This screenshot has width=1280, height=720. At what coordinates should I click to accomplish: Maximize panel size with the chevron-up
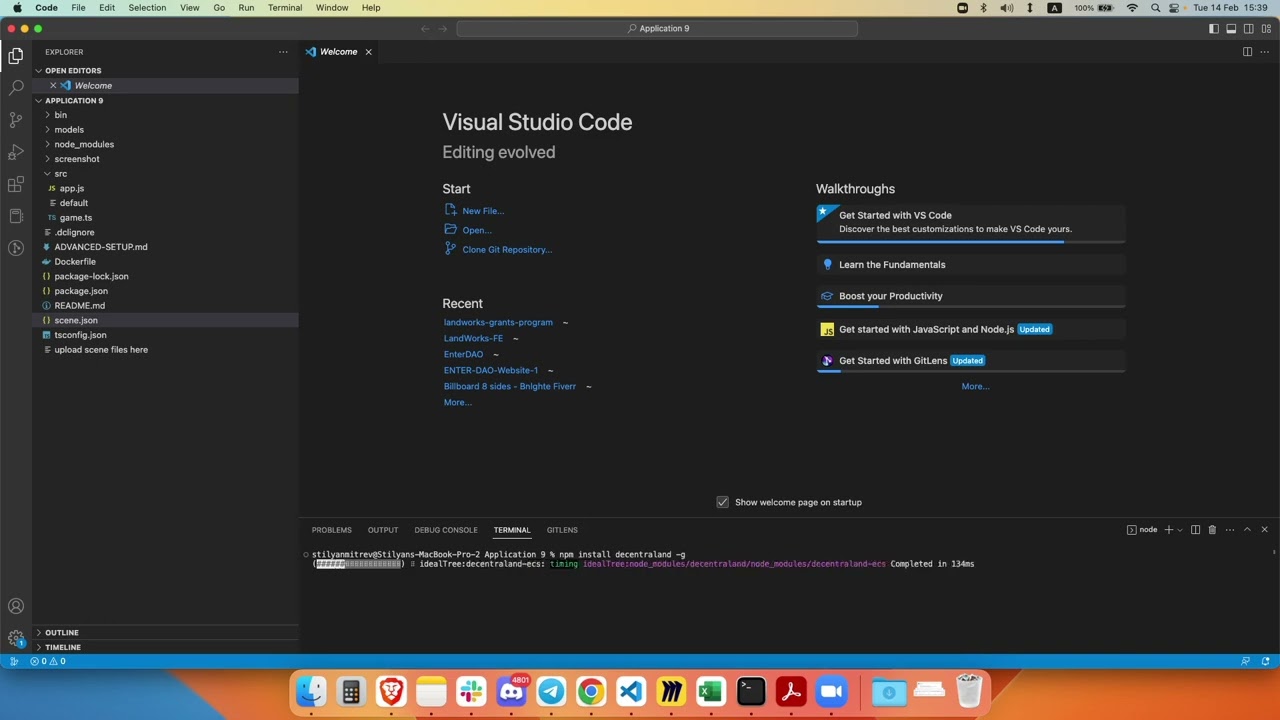pyautogui.click(x=1247, y=530)
